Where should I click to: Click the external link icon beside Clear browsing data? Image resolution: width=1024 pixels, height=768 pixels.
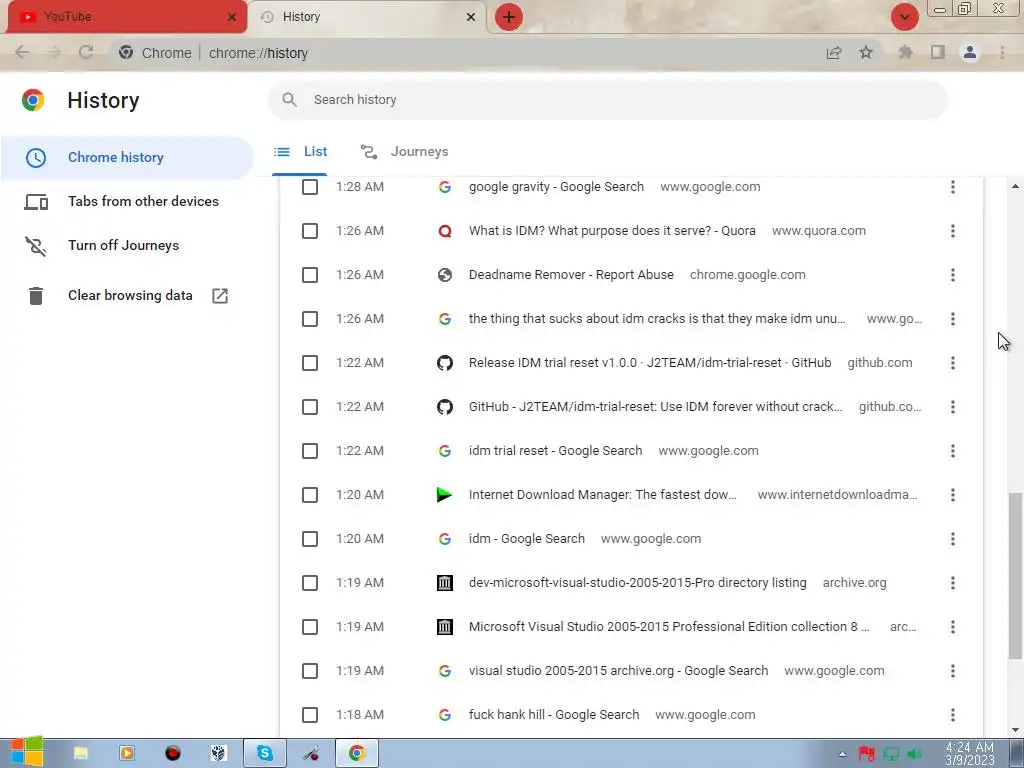[x=220, y=295]
